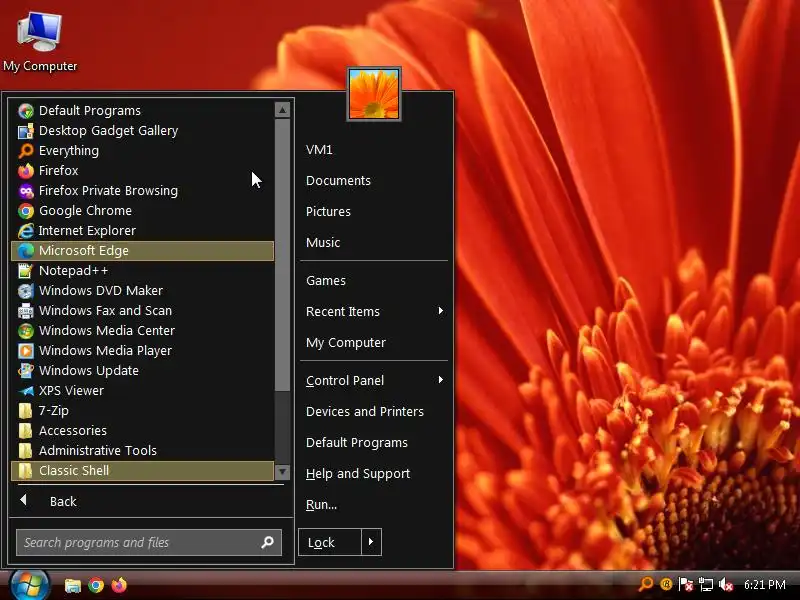Launch Google Chrome from programs list
The image size is (800, 600).
coord(26,211)
